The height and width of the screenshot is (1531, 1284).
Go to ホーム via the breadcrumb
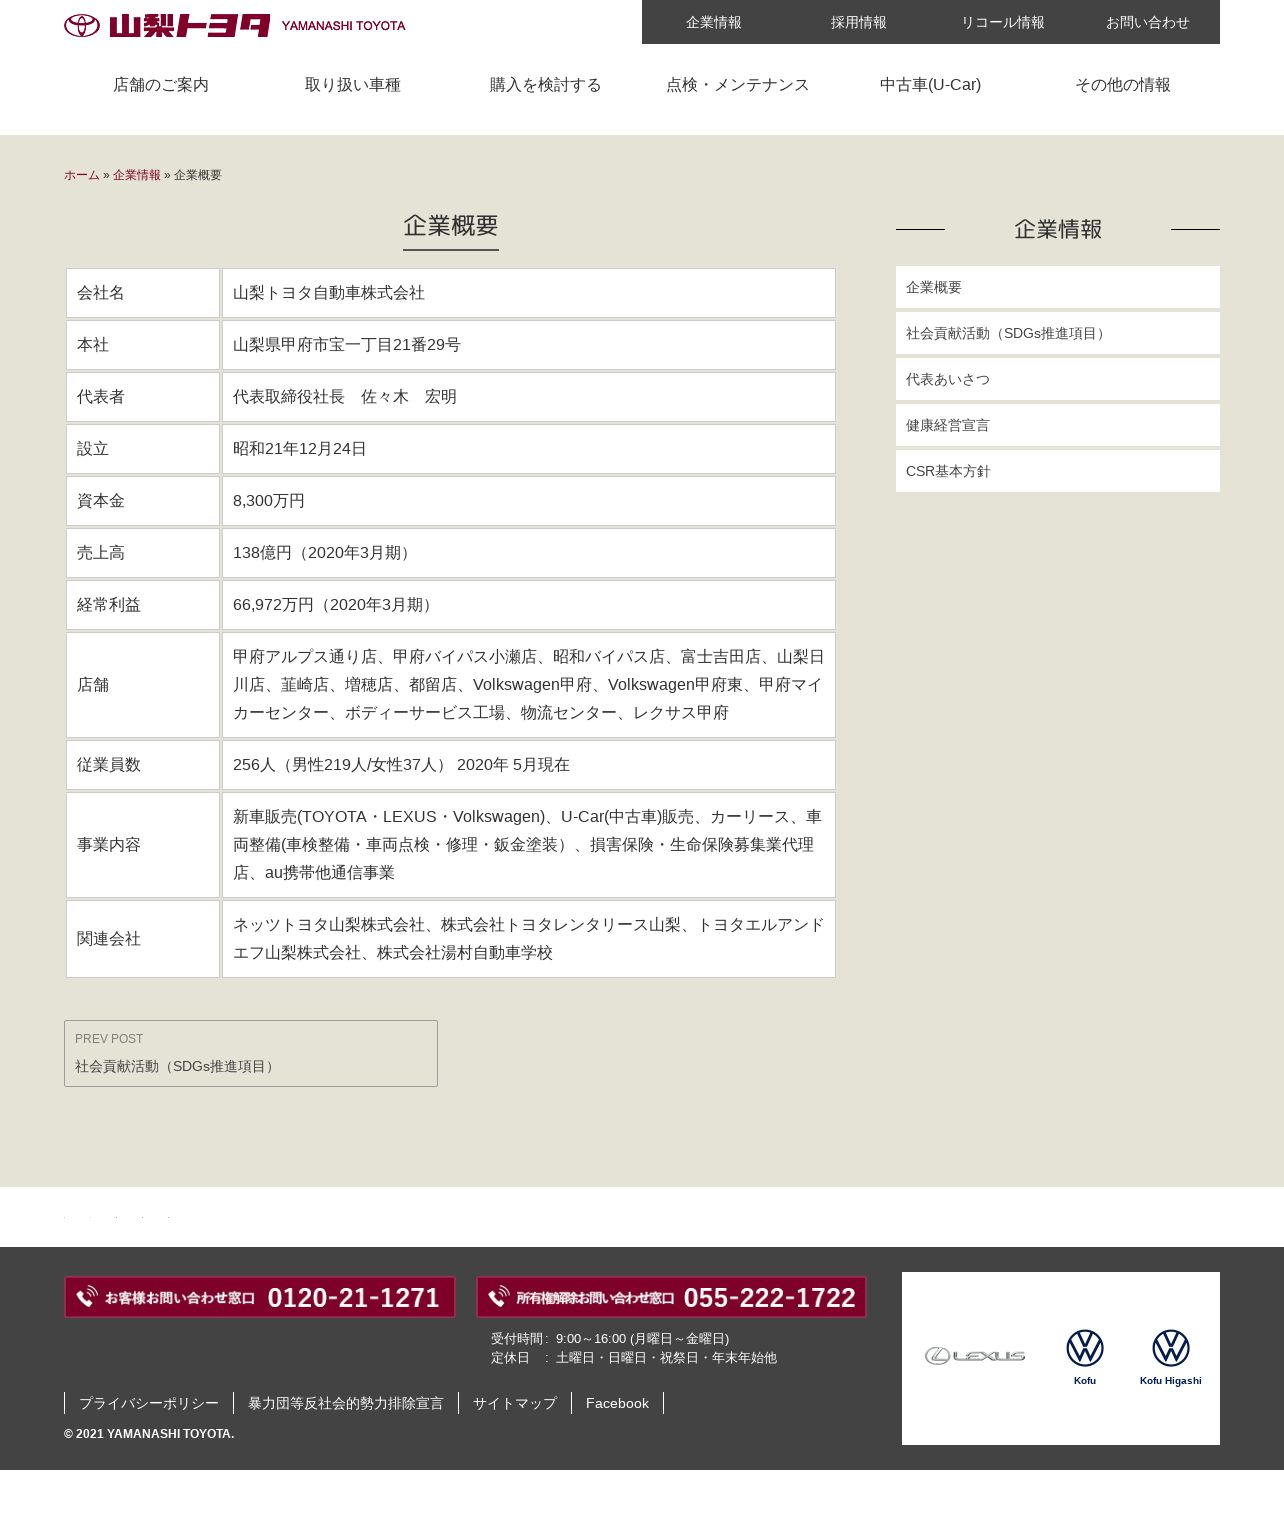tap(82, 175)
